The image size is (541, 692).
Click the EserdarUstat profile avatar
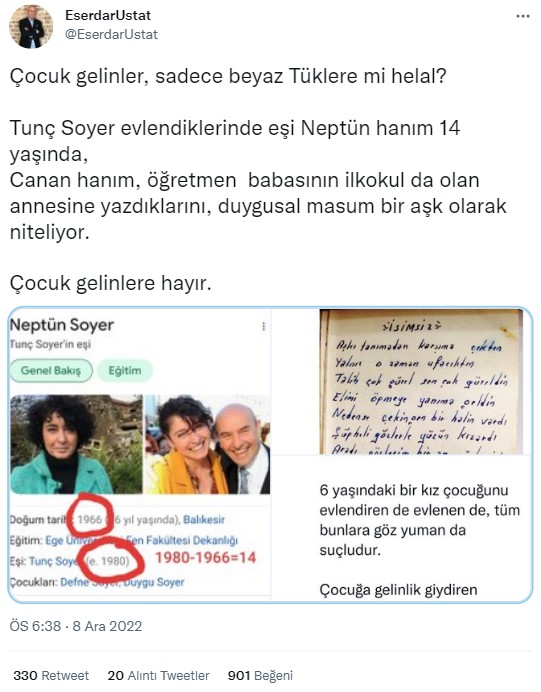pos(31,27)
